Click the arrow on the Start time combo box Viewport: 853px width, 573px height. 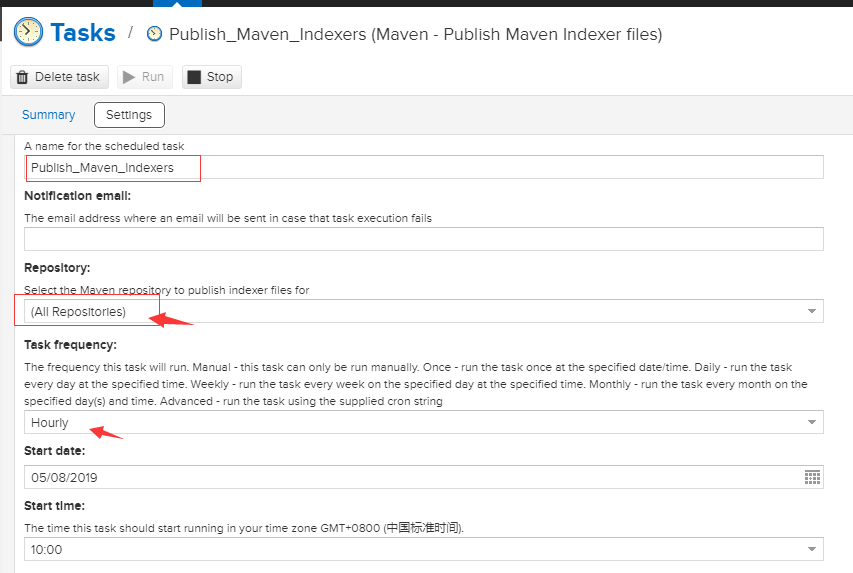click(812, 549)
